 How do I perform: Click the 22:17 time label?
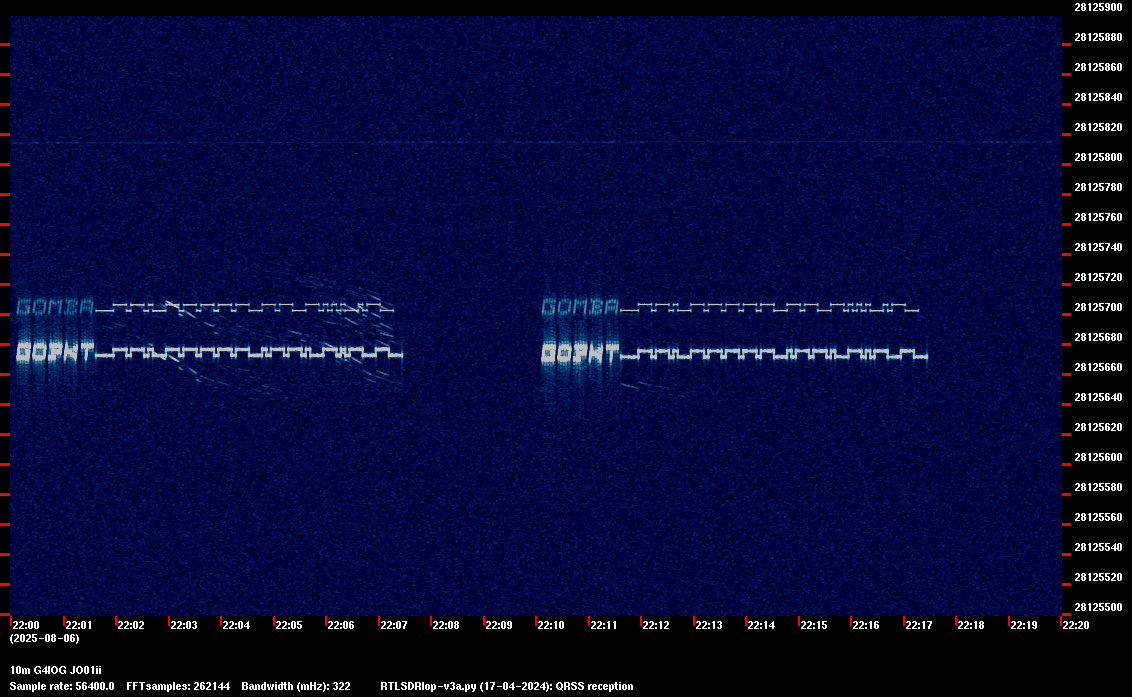tap(918, 625)
